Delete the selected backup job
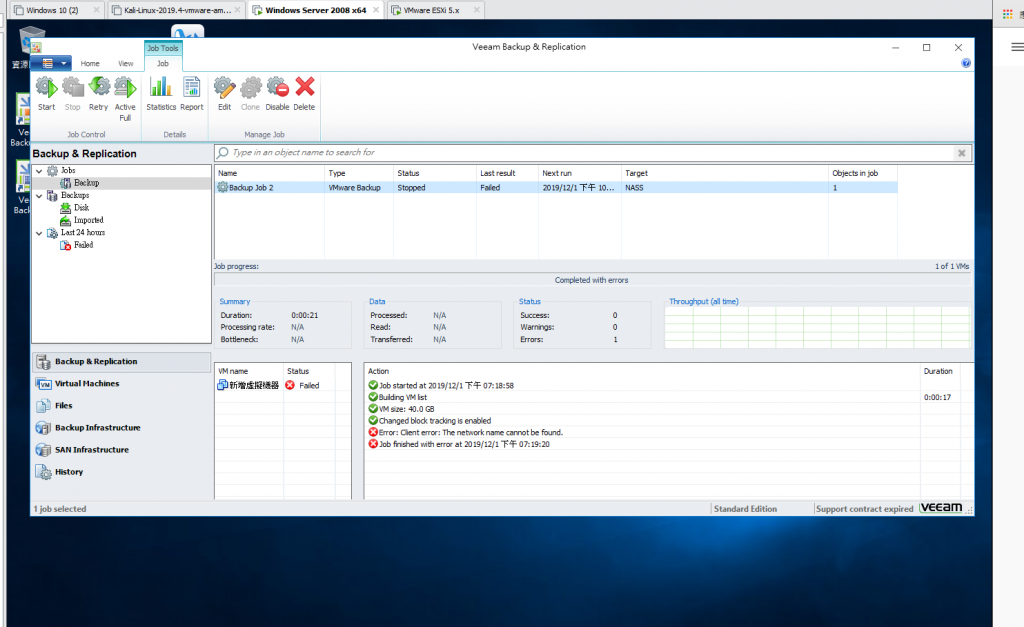The image size is (1024, 627). tap(304, 93)
